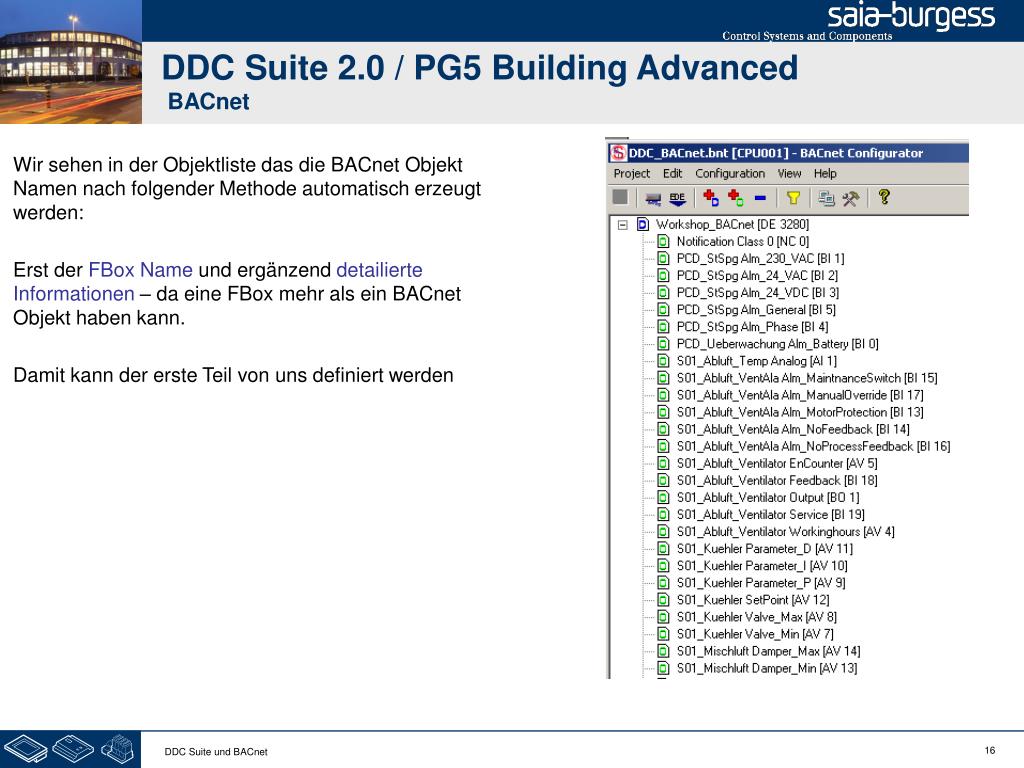Click the BACnet Configurator title bar app icon

coord(617,153)
